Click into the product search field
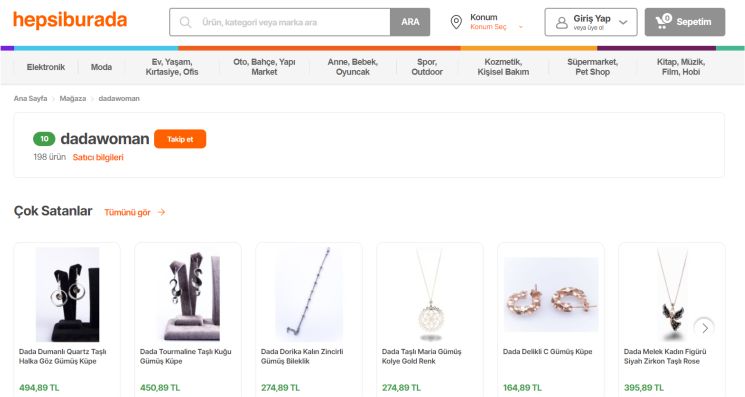The image size is (745, 397). tap(280, 22)
